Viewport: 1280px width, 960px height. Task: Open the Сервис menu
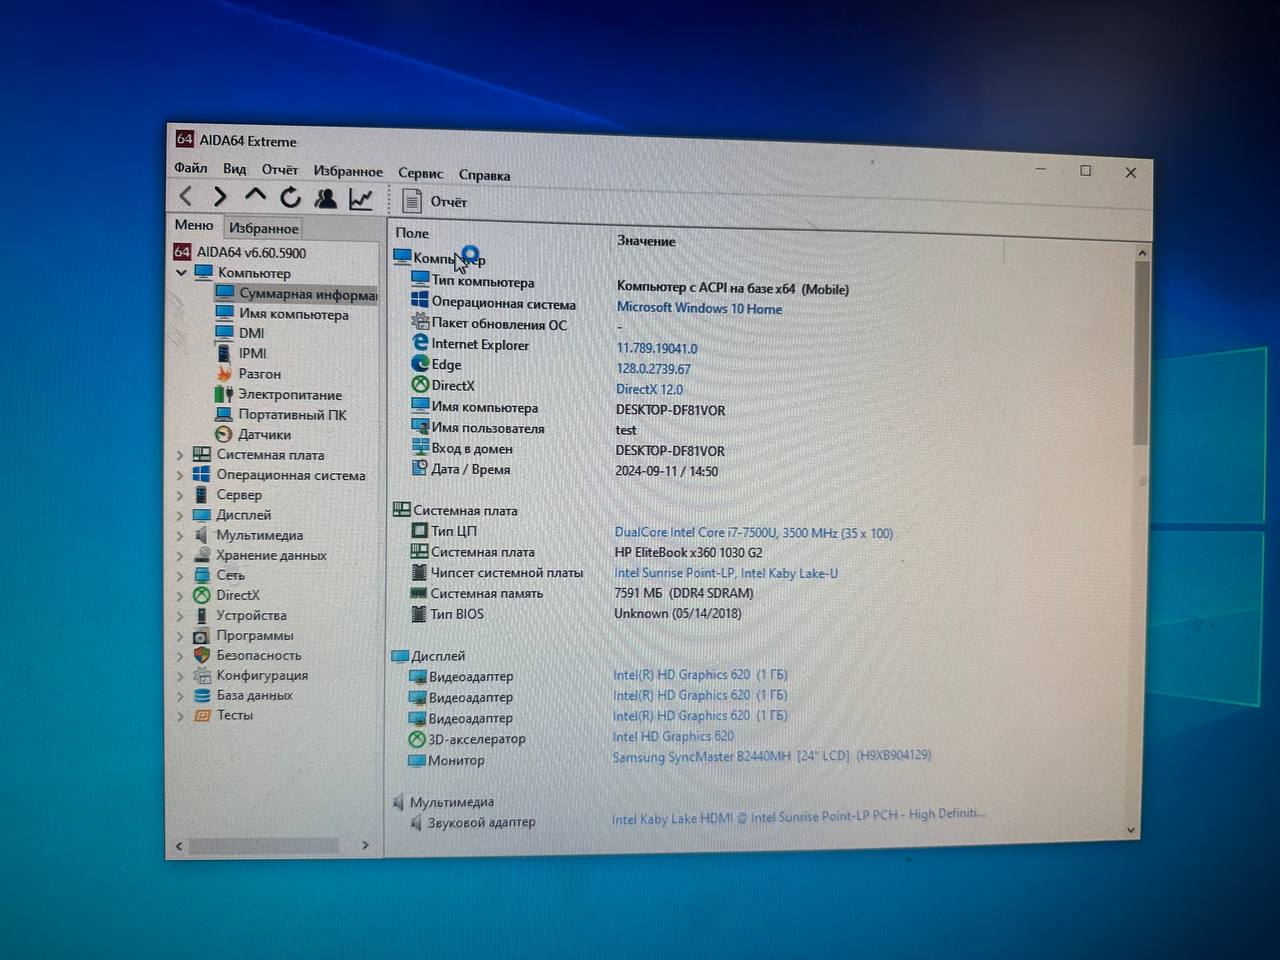click(420, 173)
